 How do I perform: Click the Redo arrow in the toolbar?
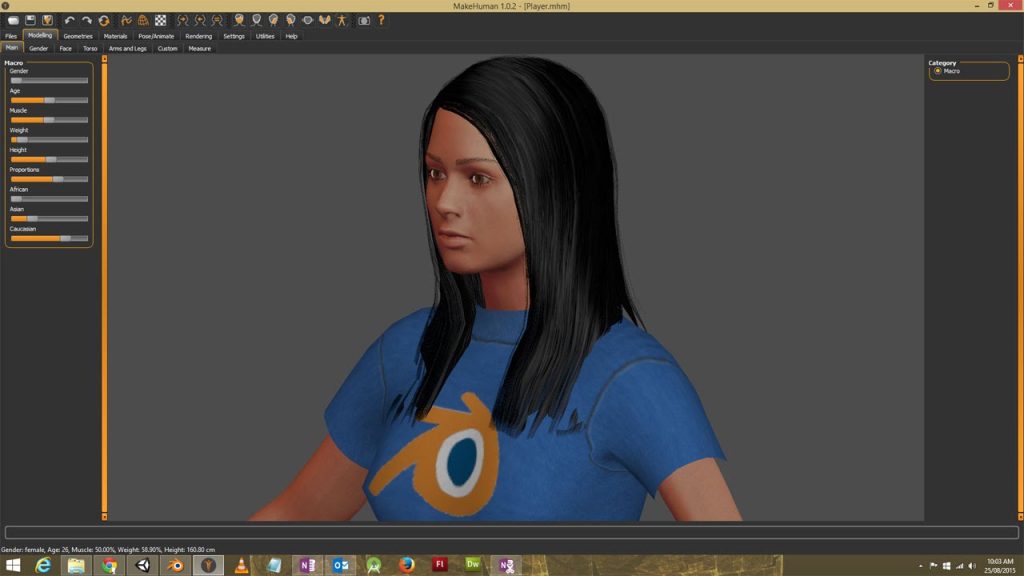[84, 18]
